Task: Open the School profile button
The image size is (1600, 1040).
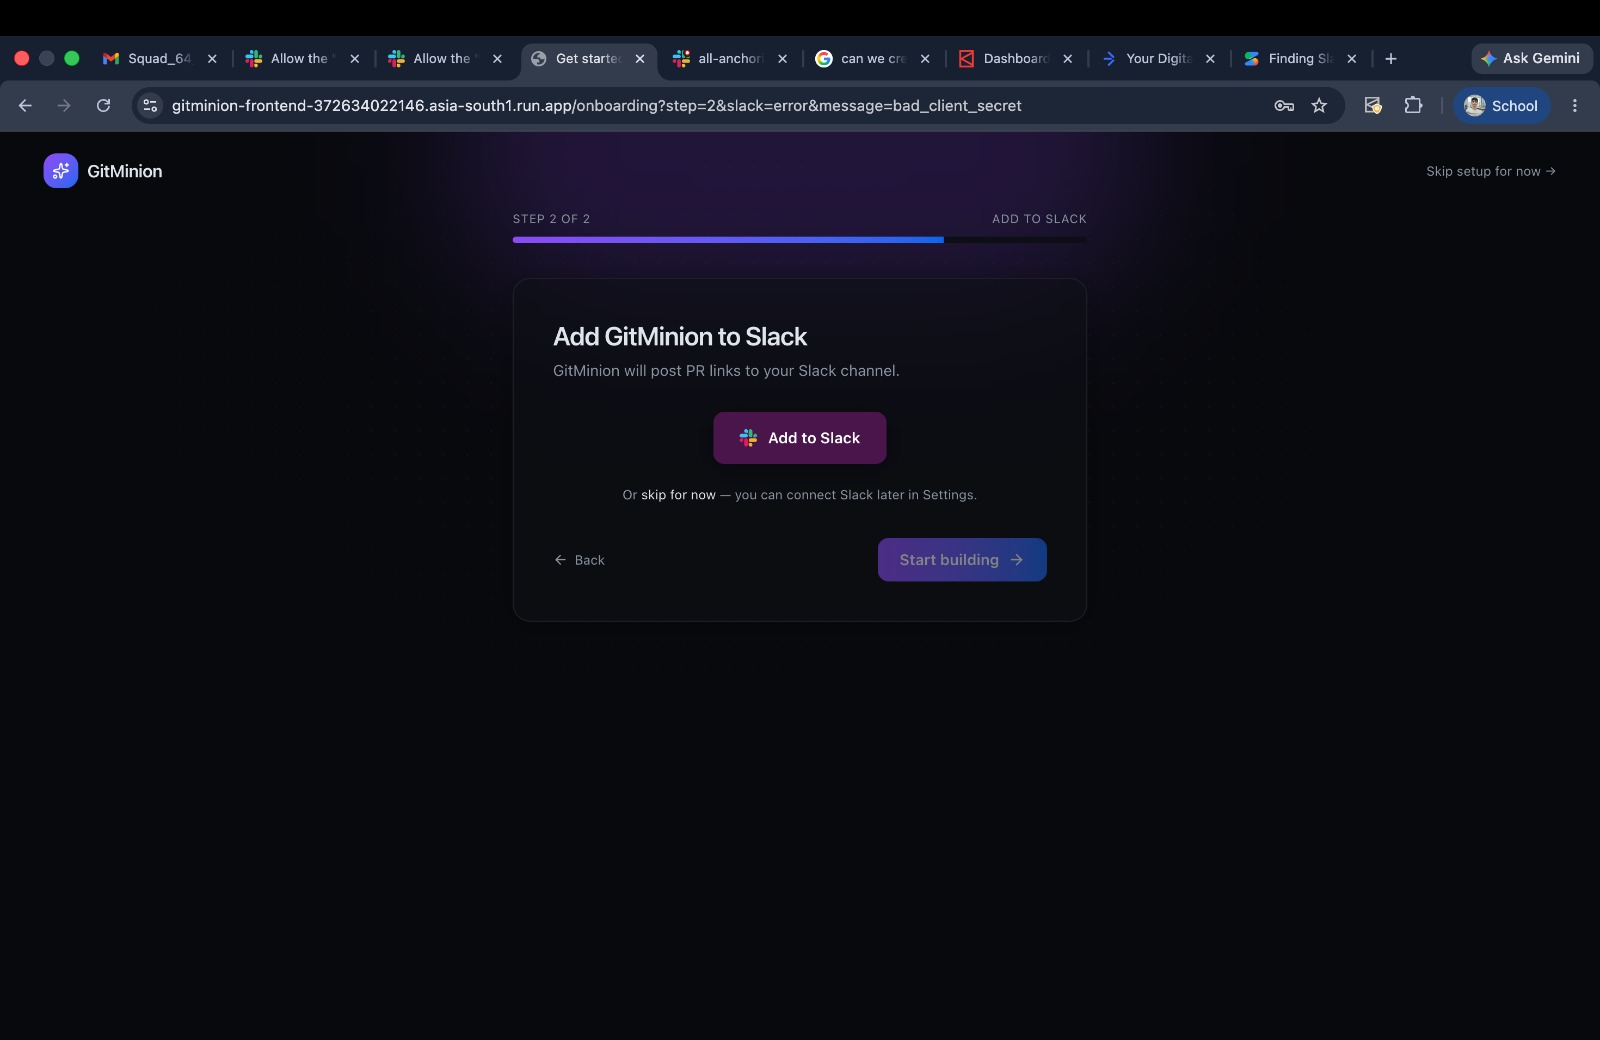Action: click(1502, 105)
